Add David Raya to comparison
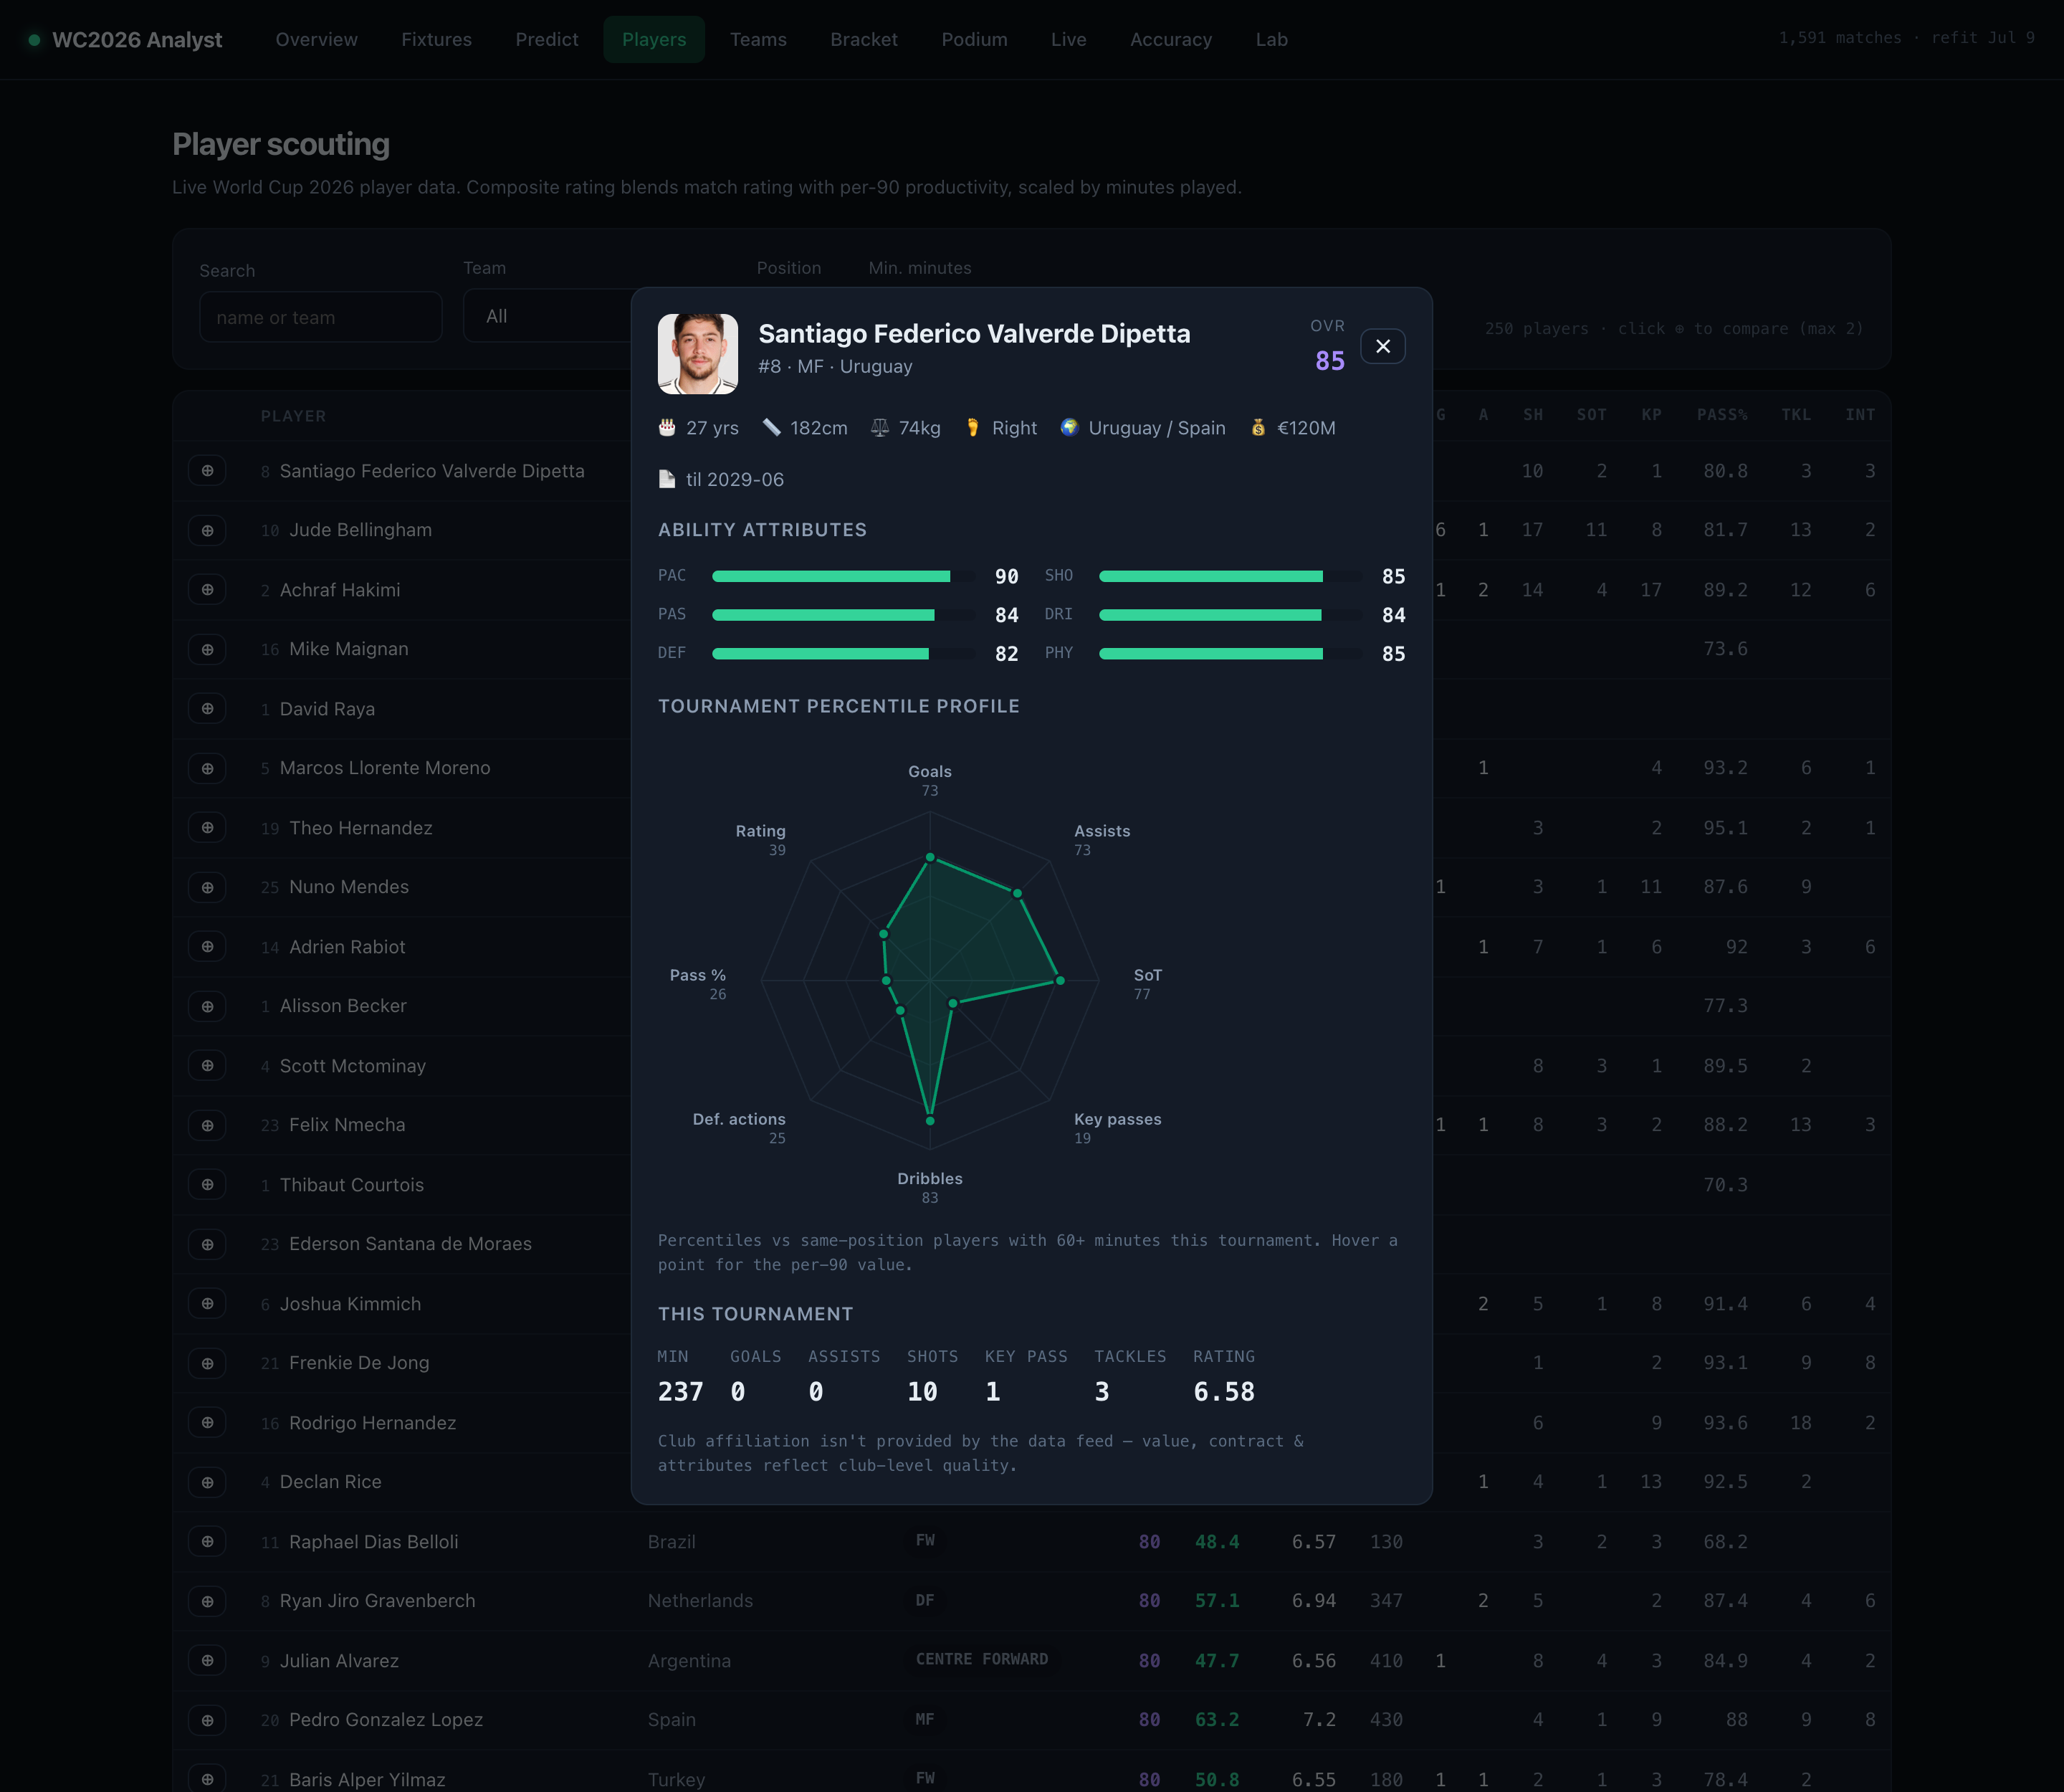This screenshot has height=1792, width=2064. [x=207, y=709]
